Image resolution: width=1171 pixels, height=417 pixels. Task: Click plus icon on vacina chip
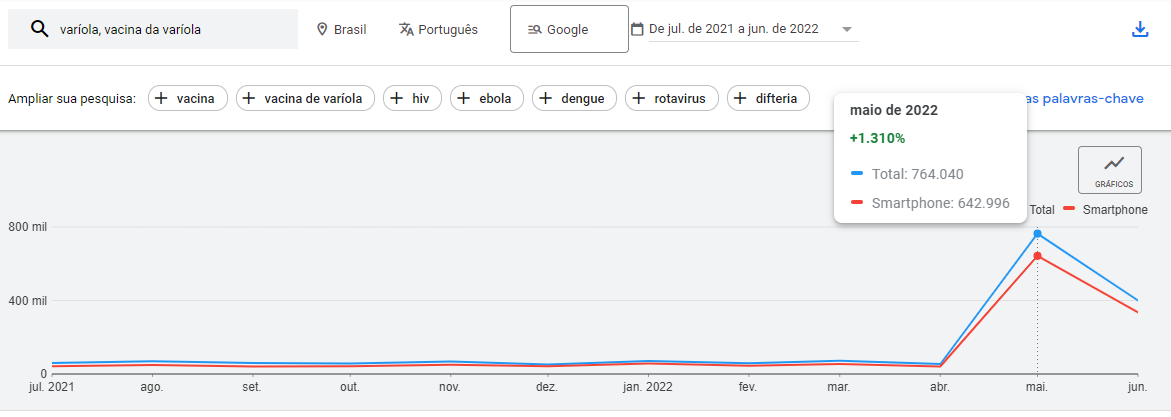(x=162, y=98)
